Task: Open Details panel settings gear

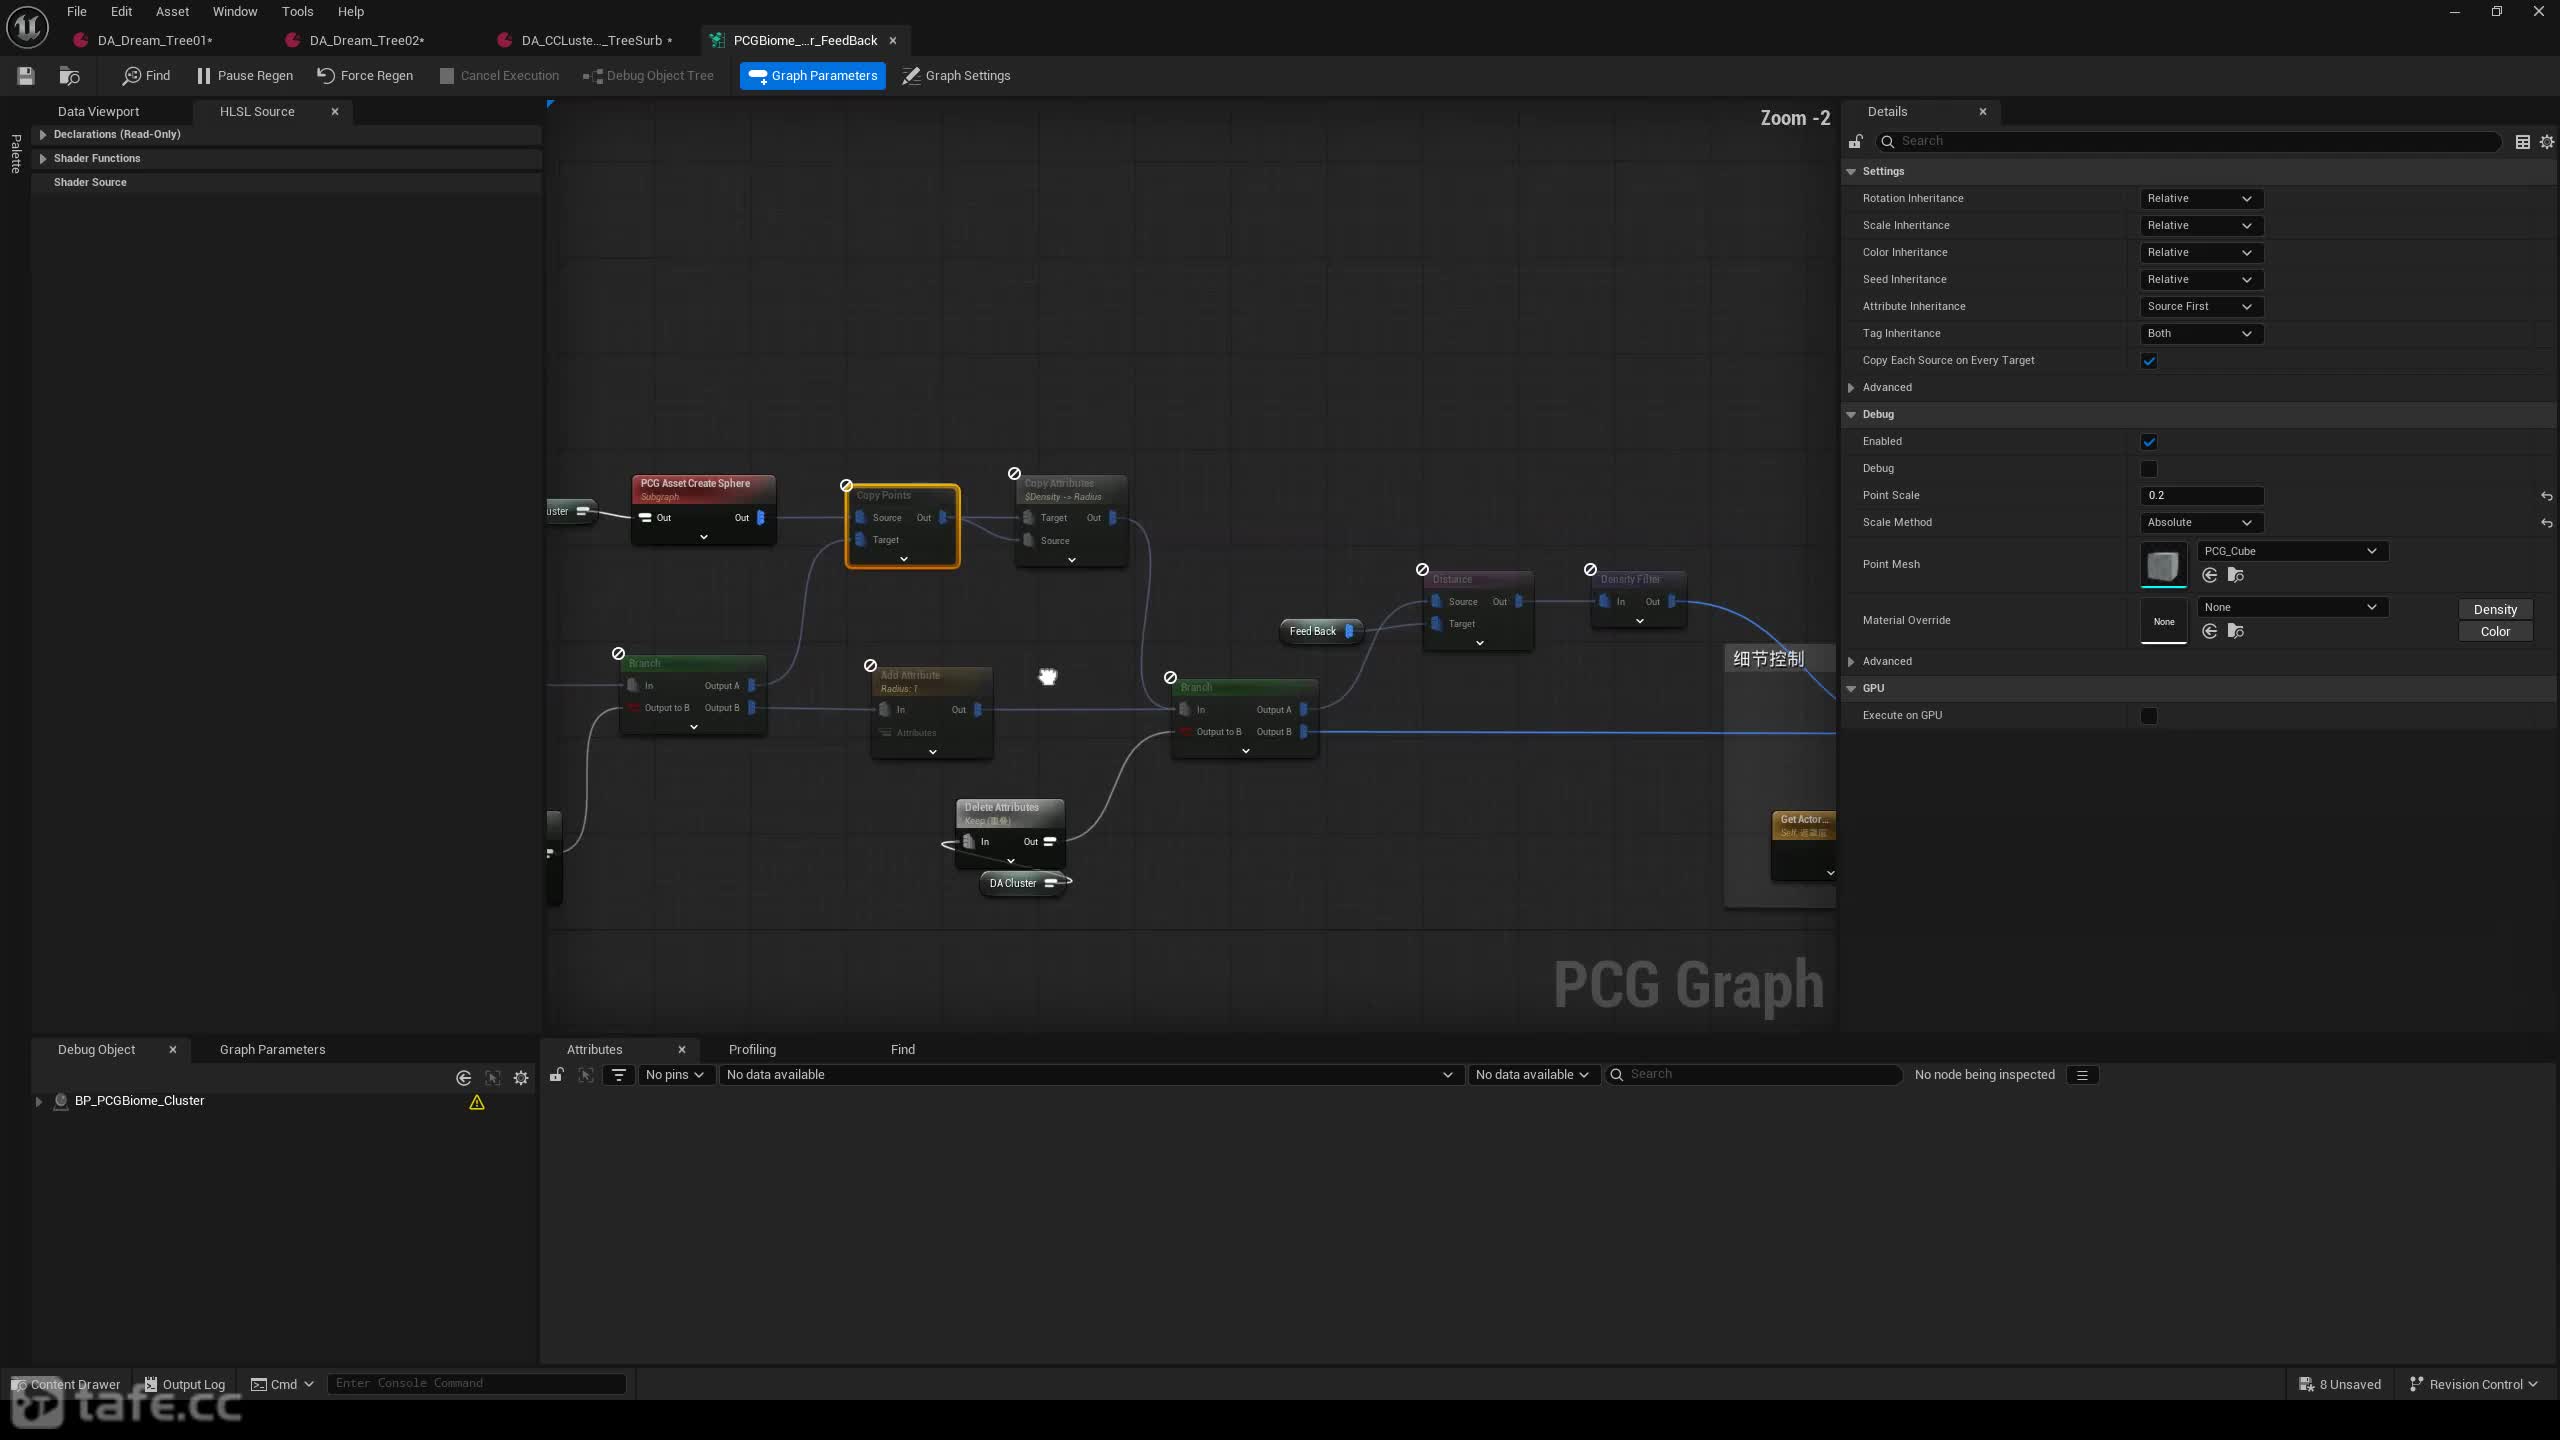Action: (x=2547, y=142)
